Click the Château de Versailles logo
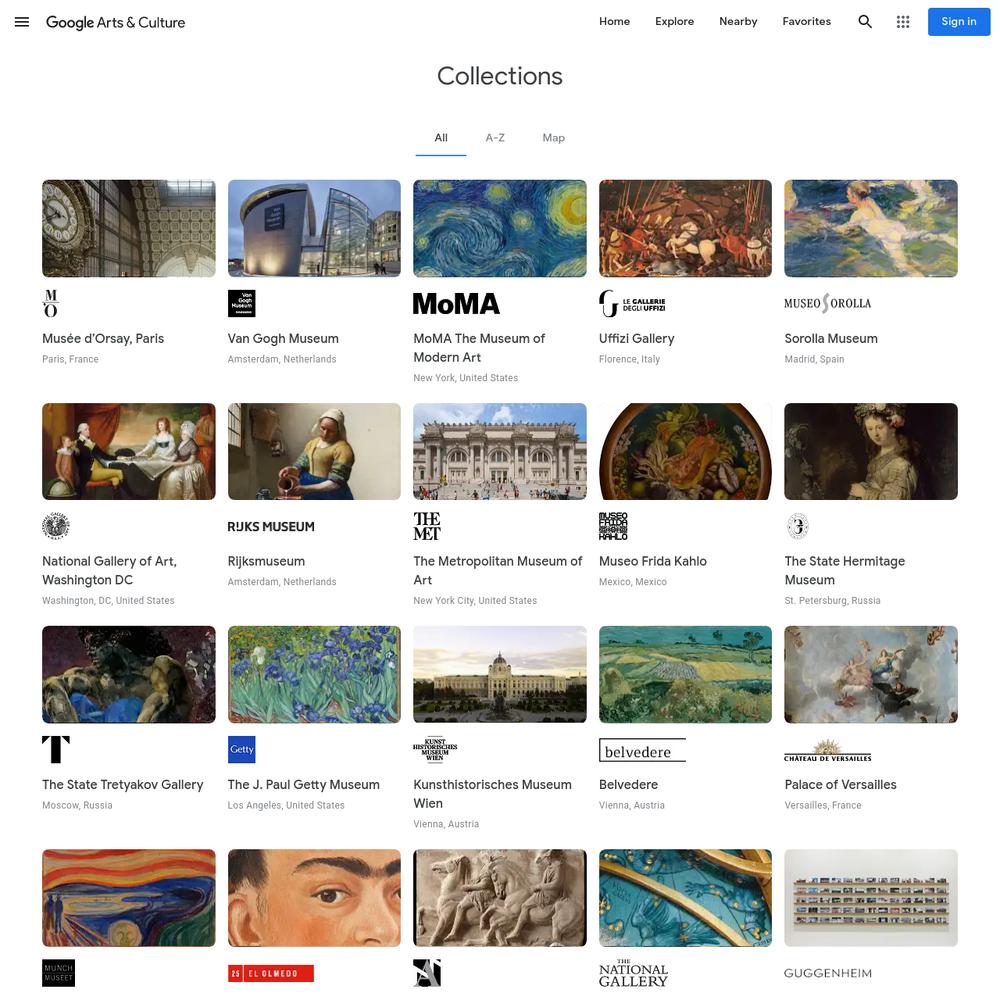Screen dimensions: 1000x1000 827,750
